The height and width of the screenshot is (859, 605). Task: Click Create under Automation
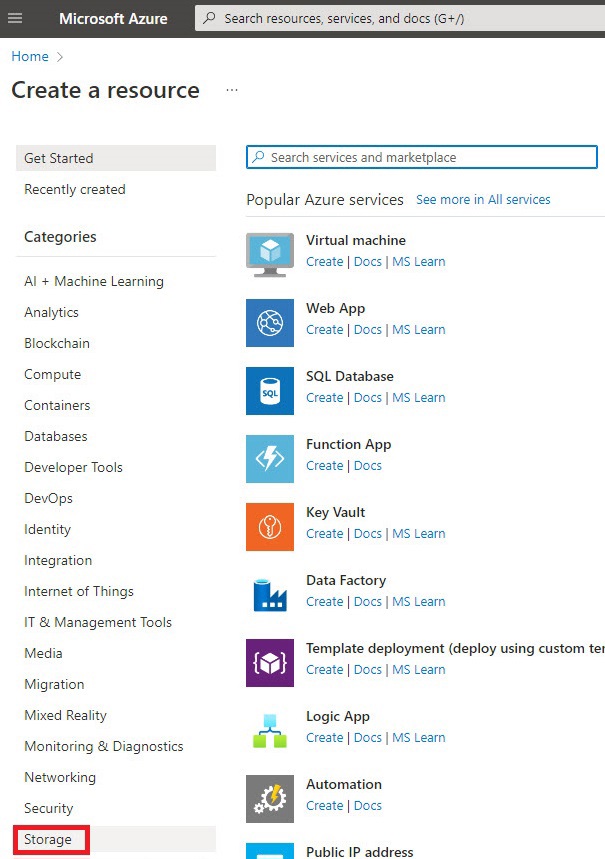(324, 805)
